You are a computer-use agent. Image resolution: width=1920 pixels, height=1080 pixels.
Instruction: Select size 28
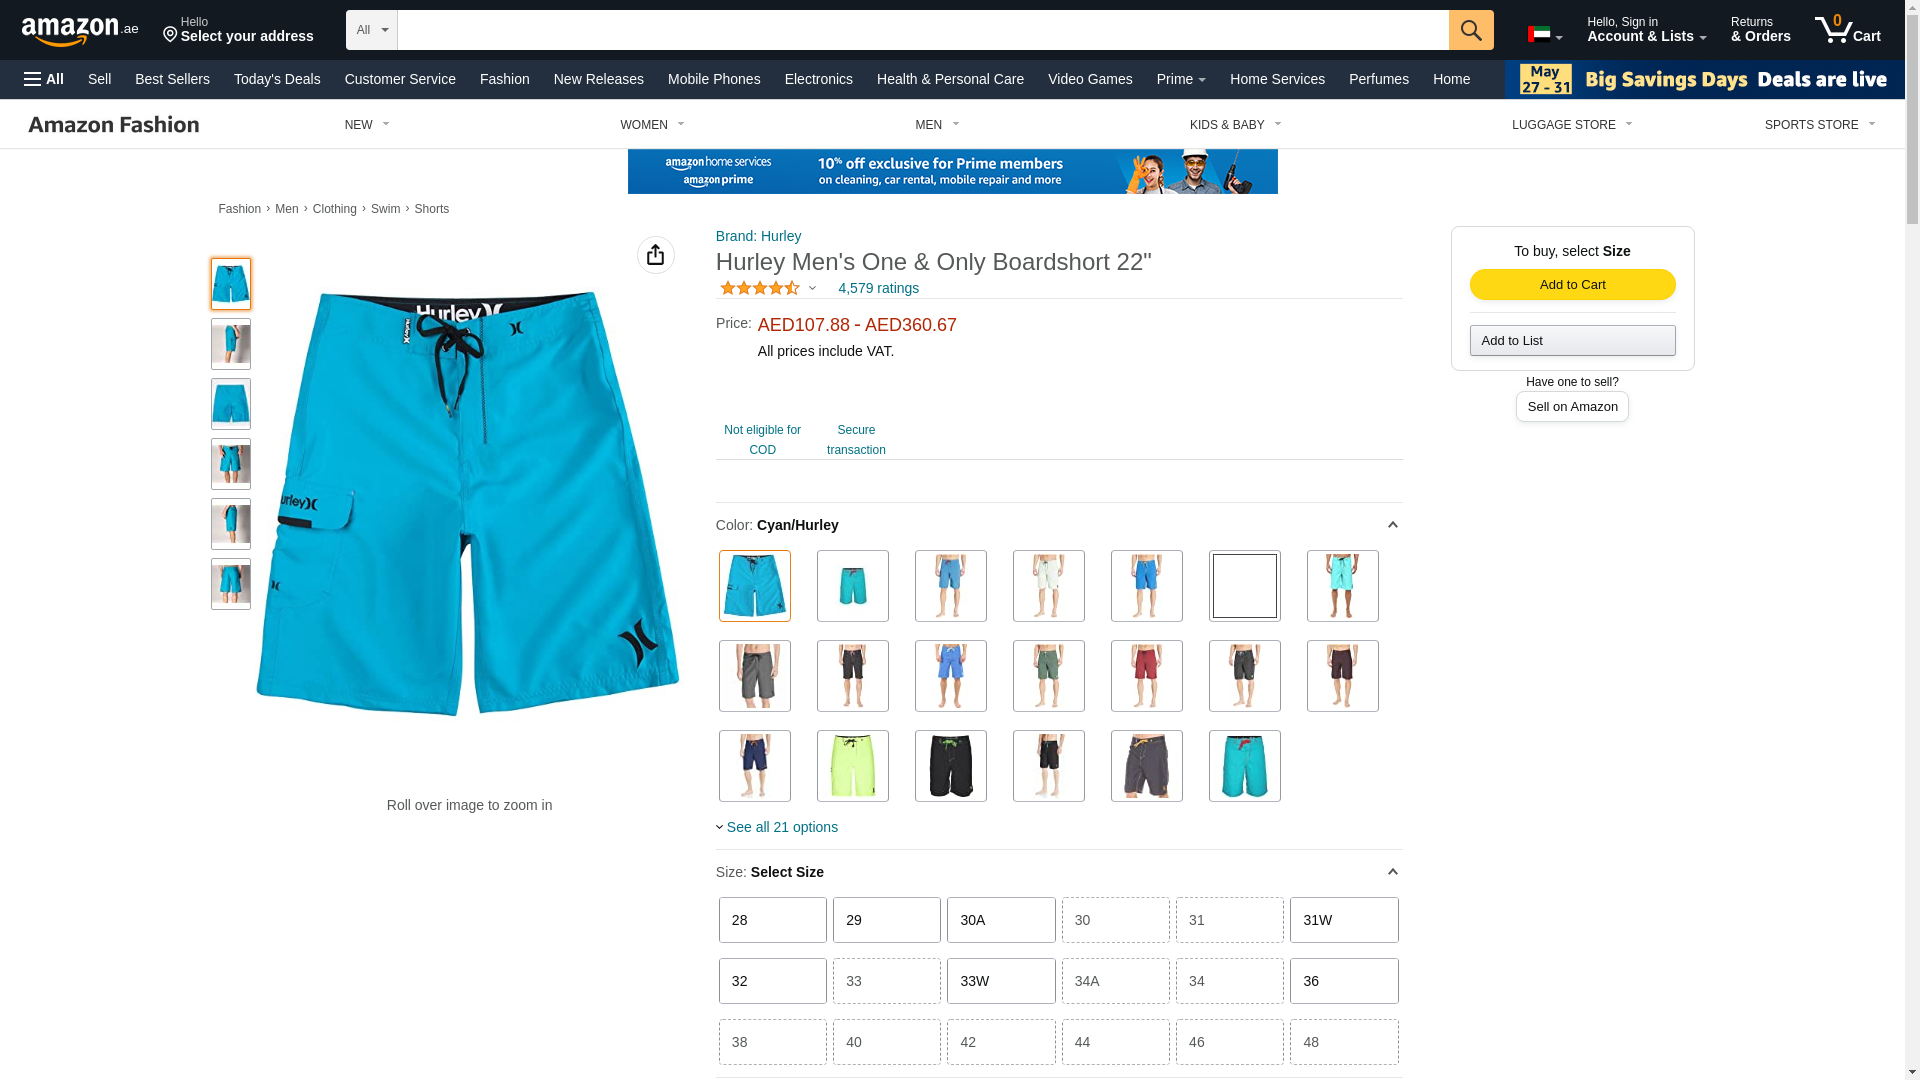[772, 920]
